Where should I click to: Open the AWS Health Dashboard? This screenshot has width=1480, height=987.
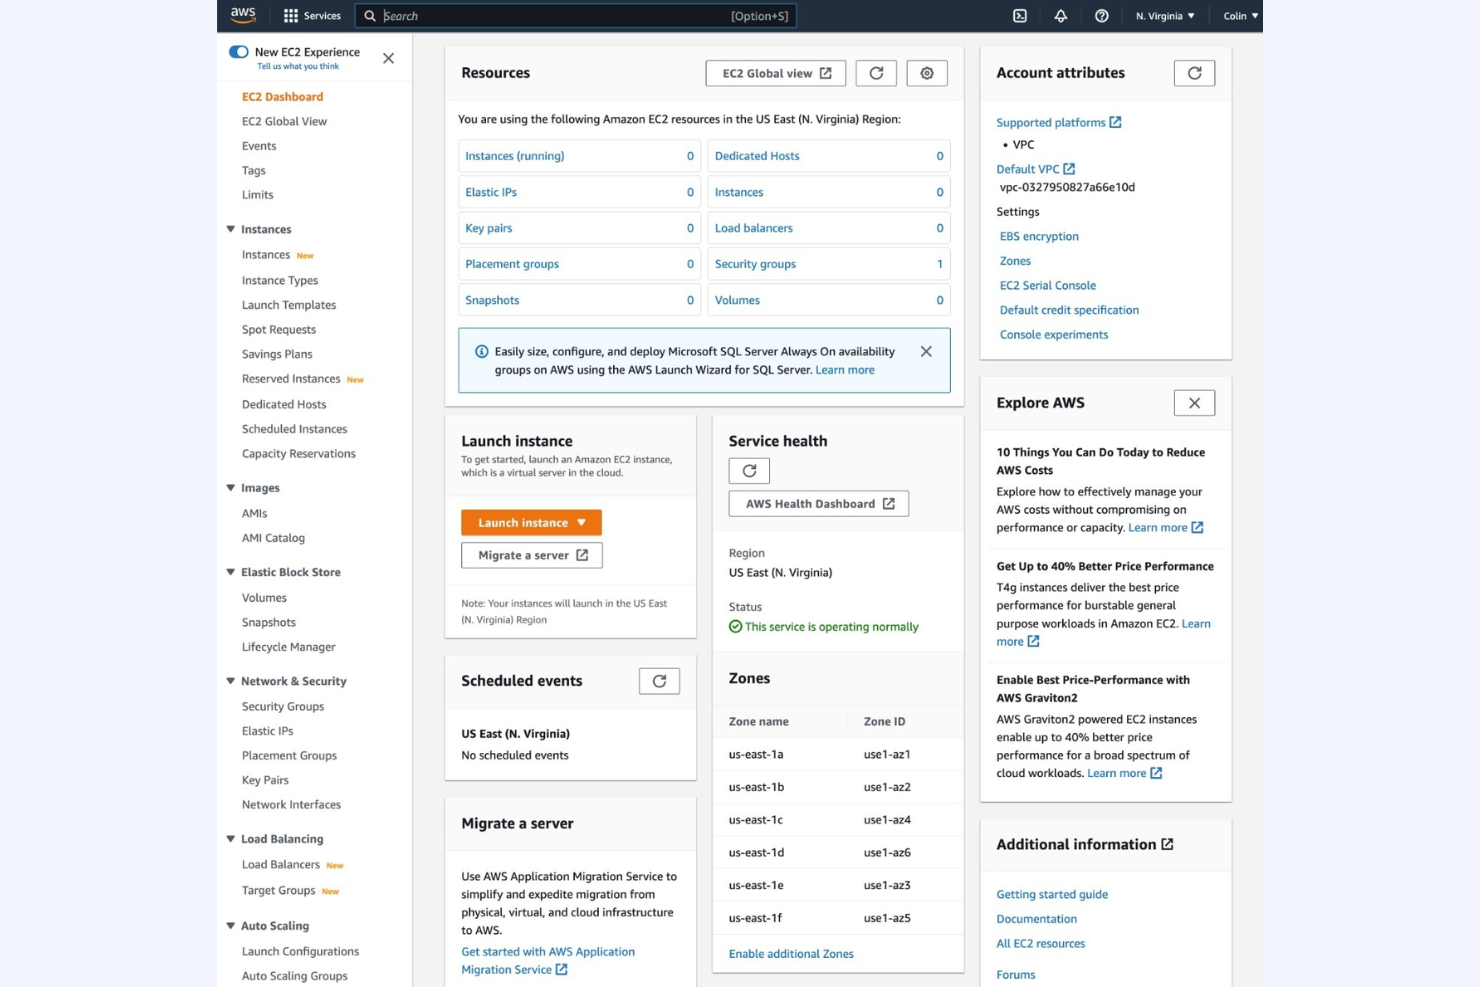(817, 503)
